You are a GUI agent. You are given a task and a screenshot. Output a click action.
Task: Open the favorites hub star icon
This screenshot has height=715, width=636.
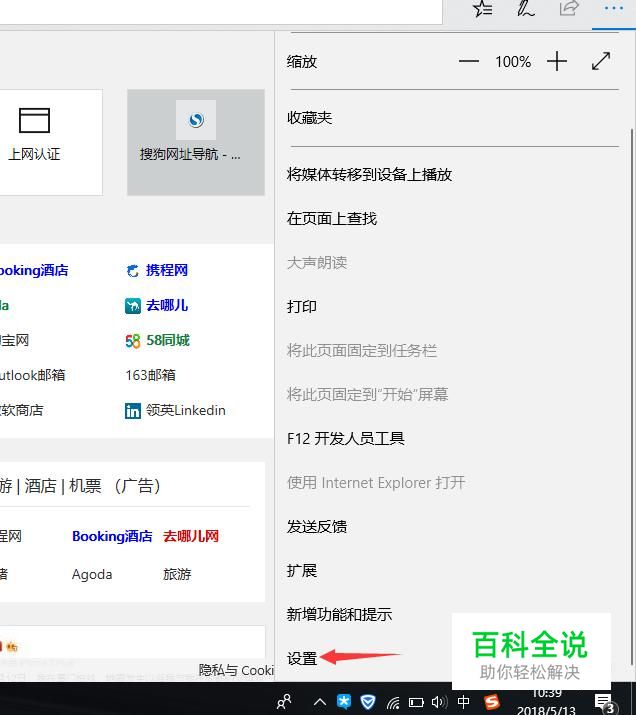[x=483, y=8]
